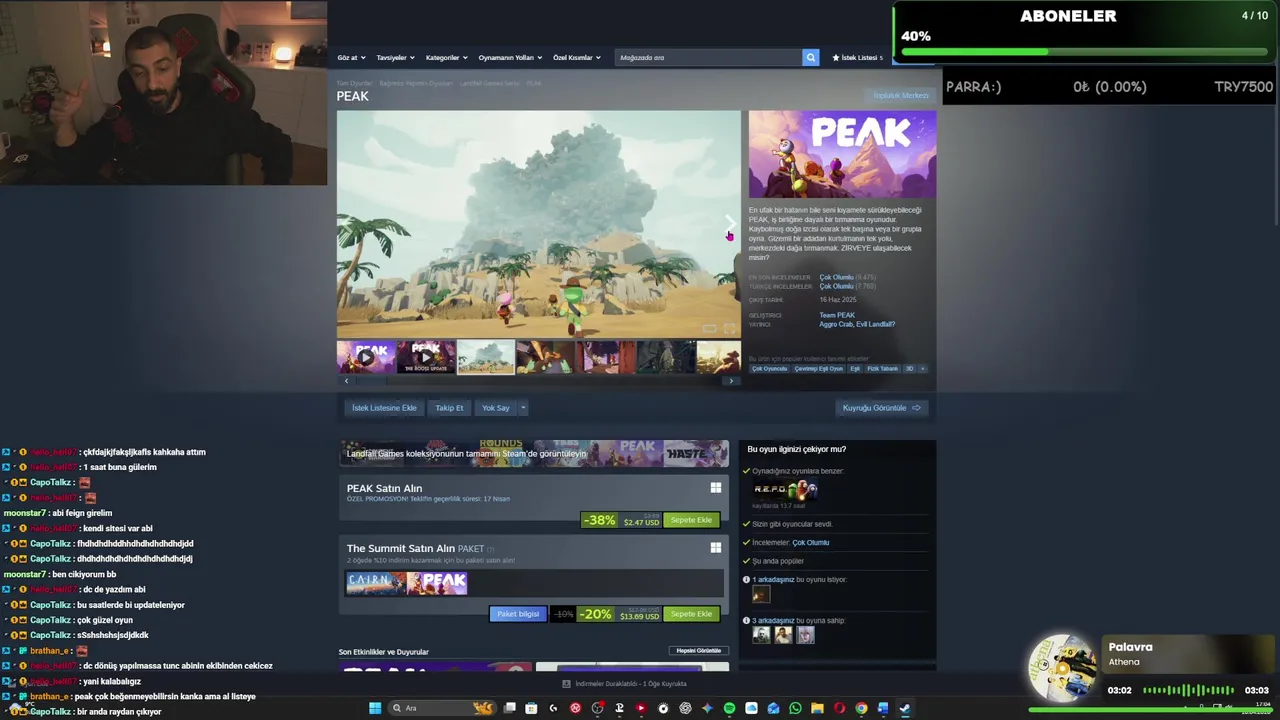Open Task View on taskbar
Screen dimensions: 1280x720
point(509,708)
